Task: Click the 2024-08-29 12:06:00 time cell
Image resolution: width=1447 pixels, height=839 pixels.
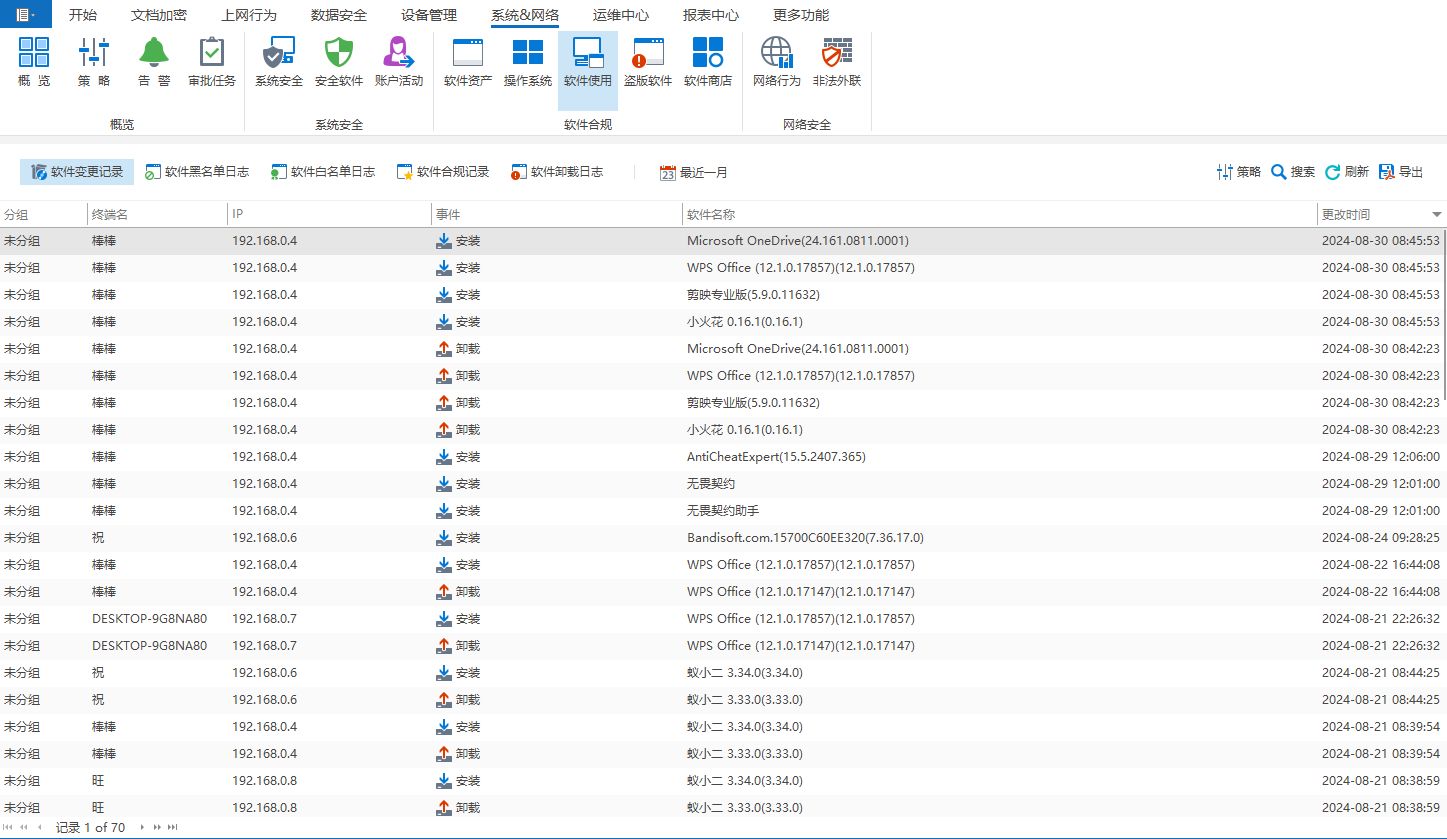Action: 1381,456
